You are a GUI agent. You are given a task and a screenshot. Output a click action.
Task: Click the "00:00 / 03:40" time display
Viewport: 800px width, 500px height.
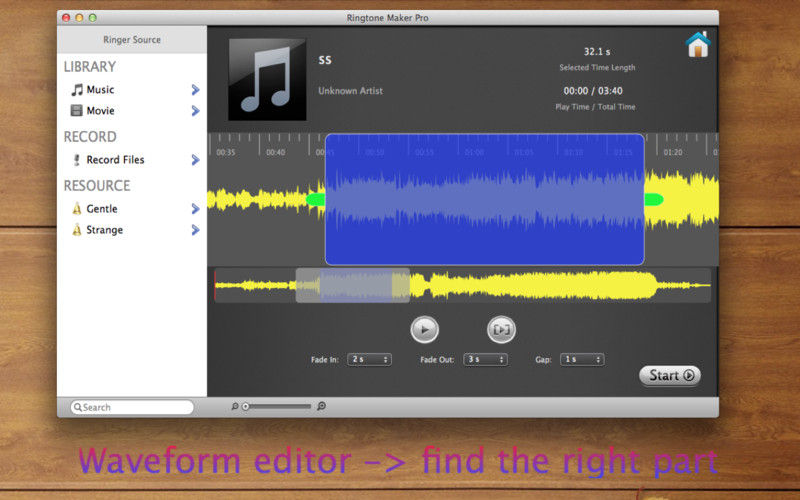coord(593,91)
